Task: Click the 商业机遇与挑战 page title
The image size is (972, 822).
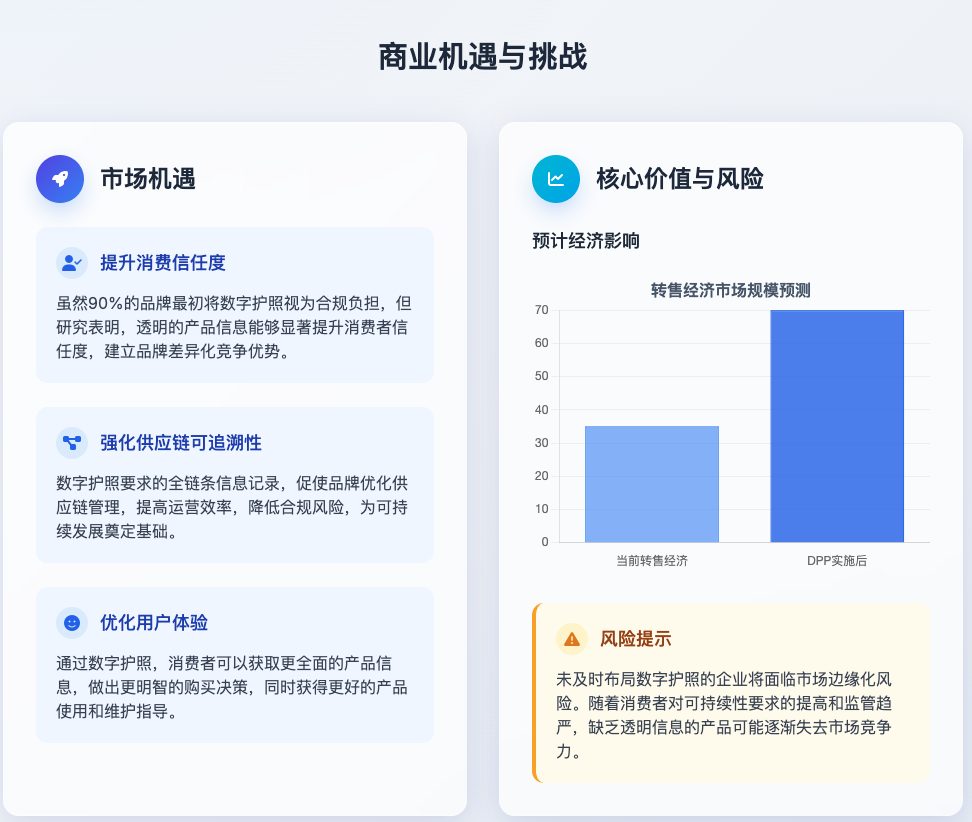Action: point(483,58)
